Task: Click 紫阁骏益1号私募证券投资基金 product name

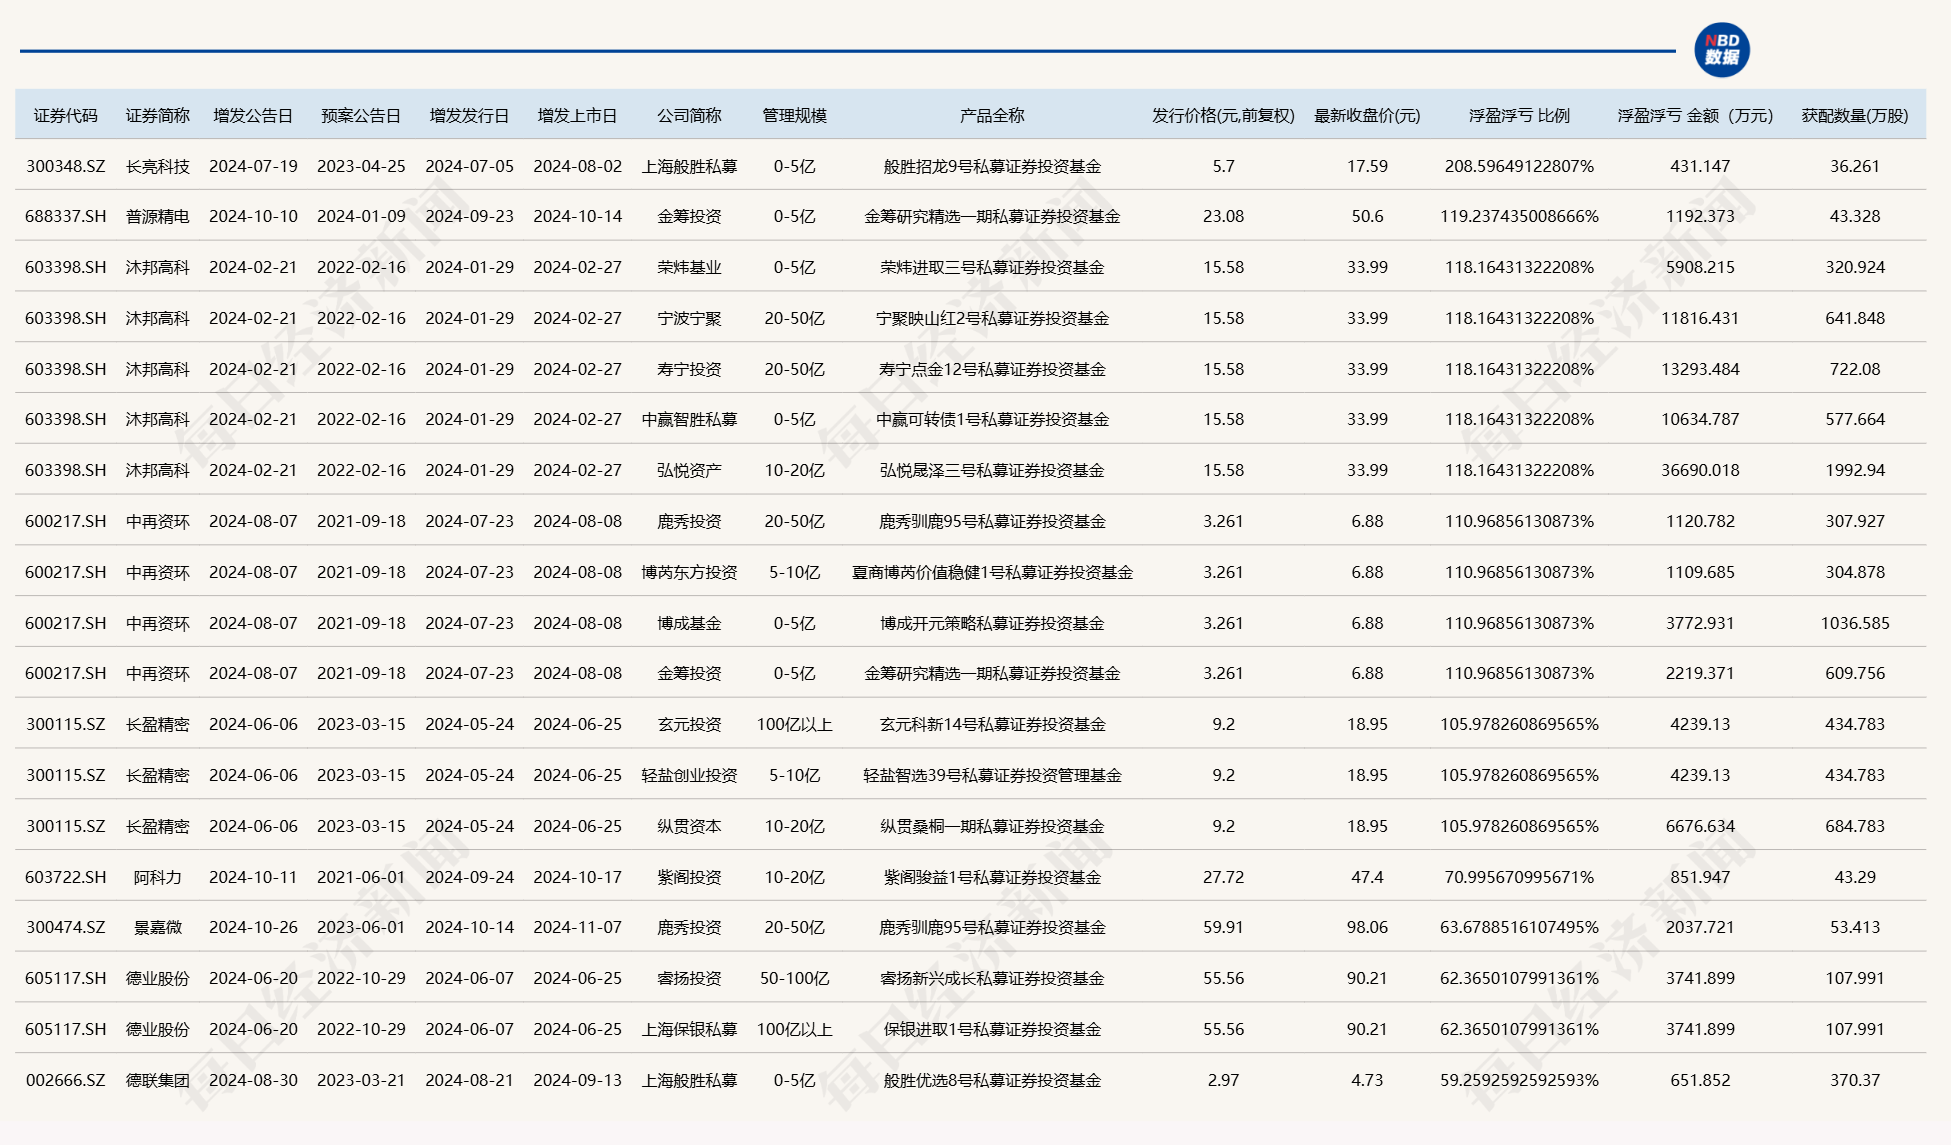Action: (992, 877)
